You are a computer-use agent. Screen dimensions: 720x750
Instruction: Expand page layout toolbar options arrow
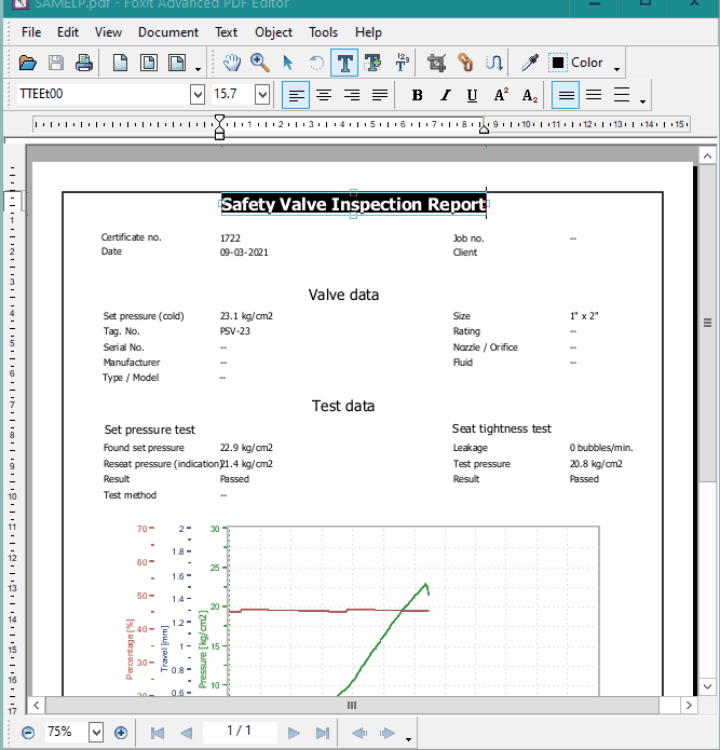pos(198,69)
